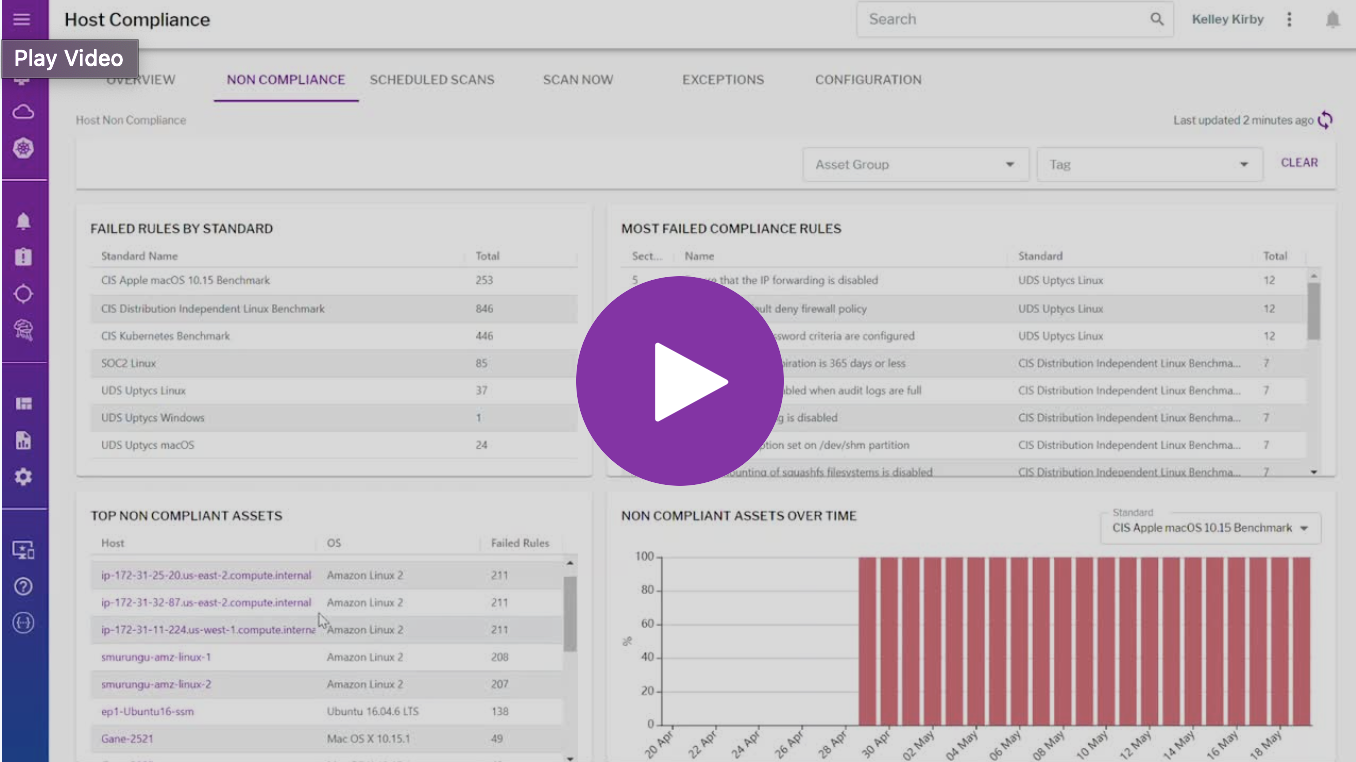1356x762 pixels.
Task: Open the notifications bell in header
Action: click(x=1333, y=19)
